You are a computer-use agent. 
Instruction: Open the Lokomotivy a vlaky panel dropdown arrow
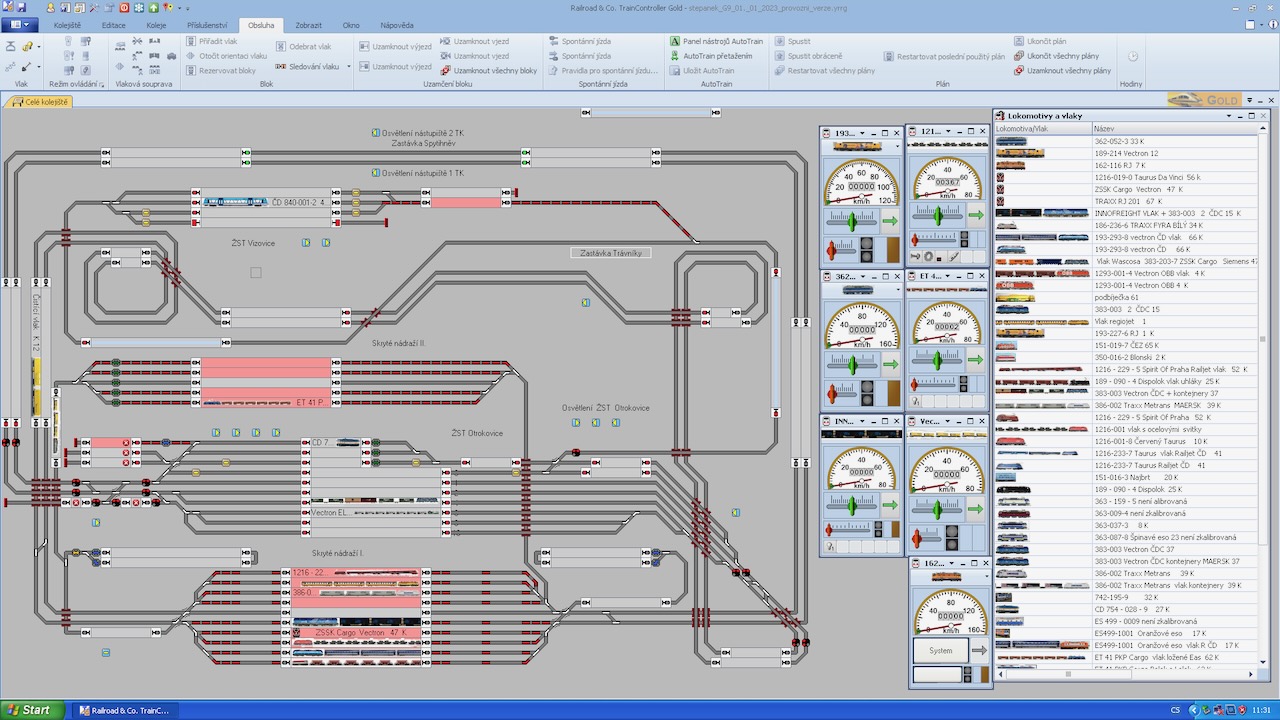tap(1229, 116)
